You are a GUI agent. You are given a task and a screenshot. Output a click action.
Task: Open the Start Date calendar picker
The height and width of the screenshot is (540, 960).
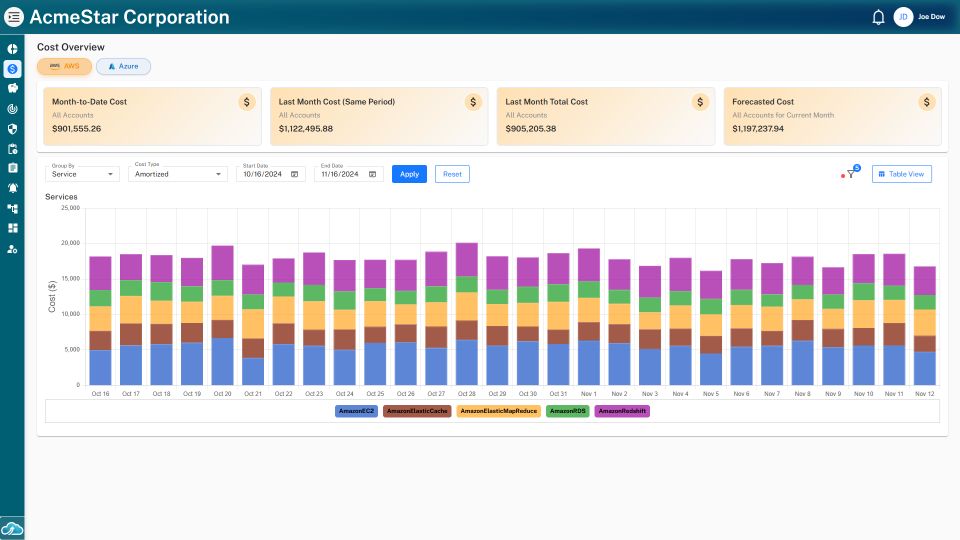tap(294, 174)
